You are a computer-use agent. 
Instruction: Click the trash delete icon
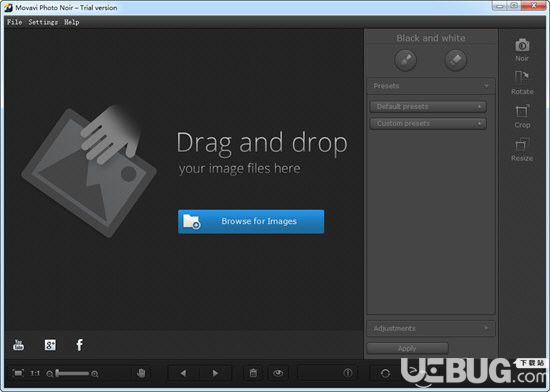click(x=253, y=373)
